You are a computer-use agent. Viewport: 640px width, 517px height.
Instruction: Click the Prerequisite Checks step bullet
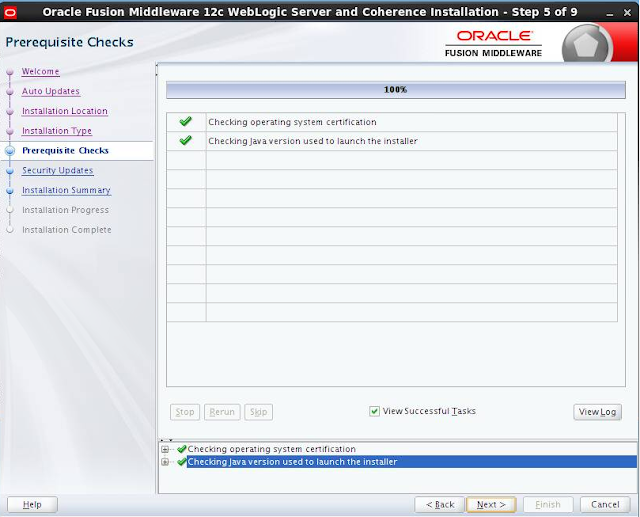[10, 151]
